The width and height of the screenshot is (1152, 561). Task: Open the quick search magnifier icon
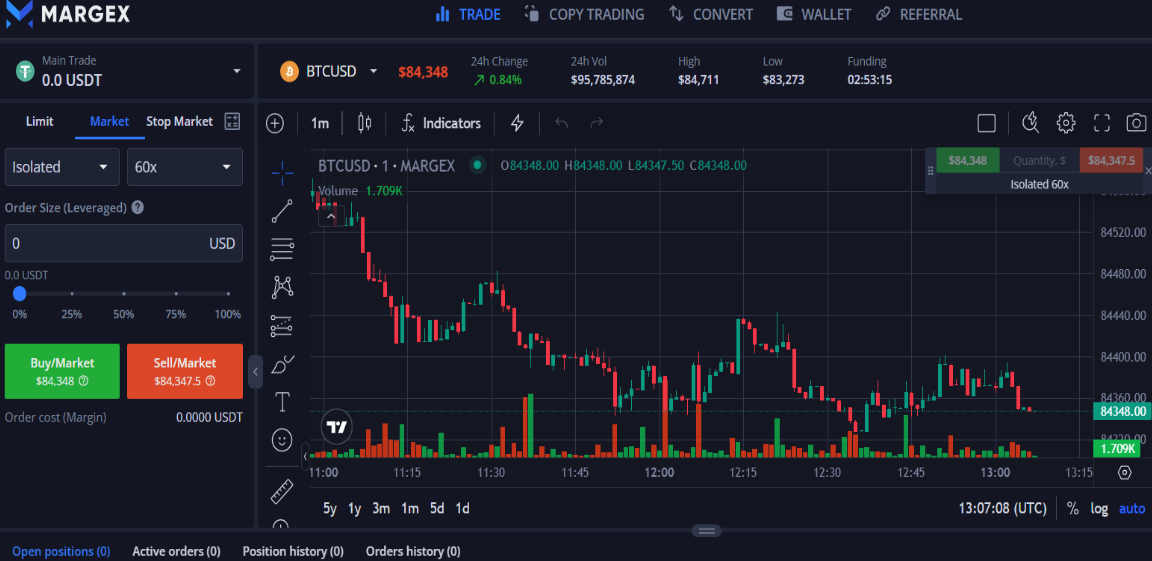pyautogui.click(x=1030, y=123)
